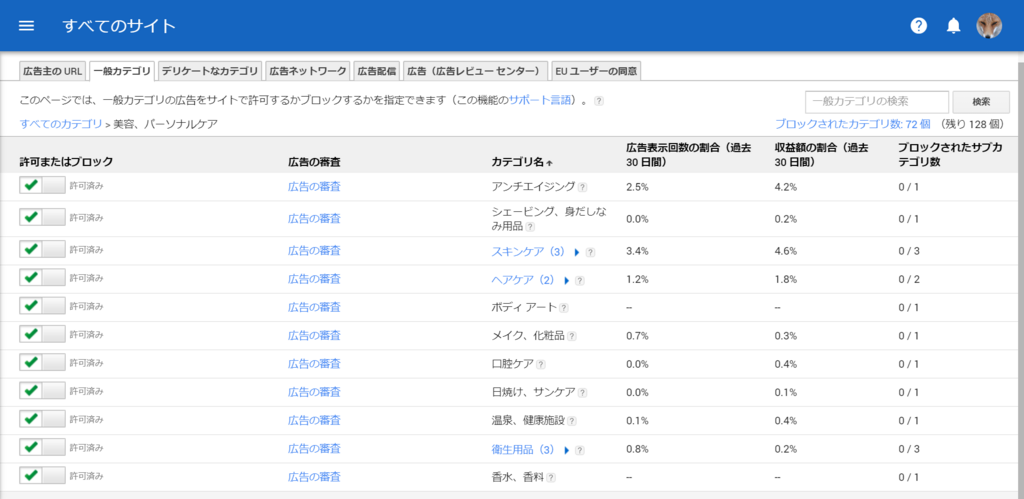Click the すべてのサイト header title

pos(120,26)
